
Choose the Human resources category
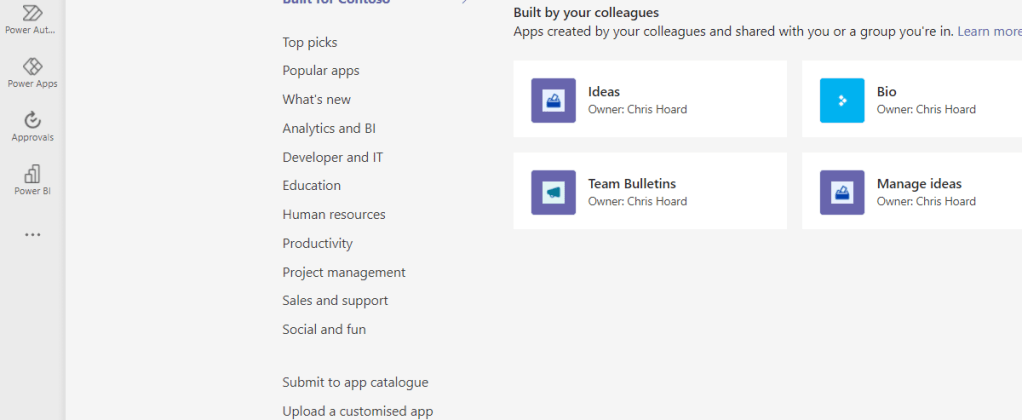tap(334, 214)
